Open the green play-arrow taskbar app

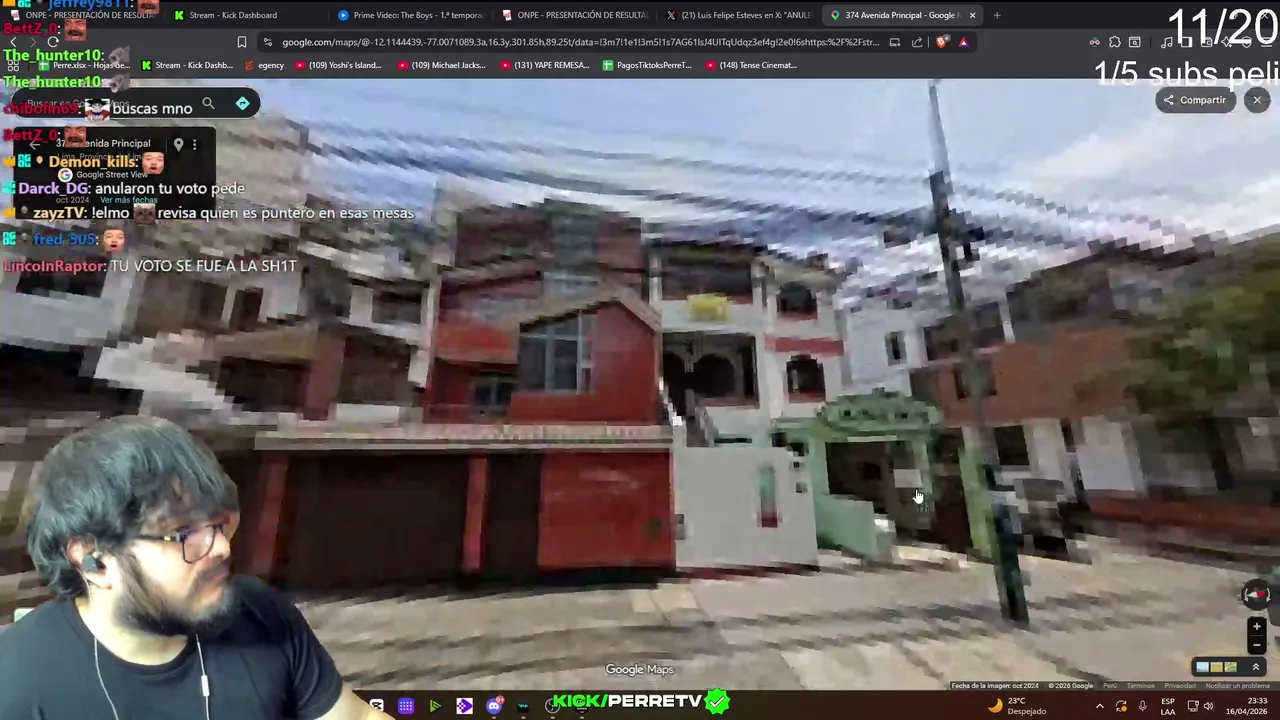(x=435, y=706)
